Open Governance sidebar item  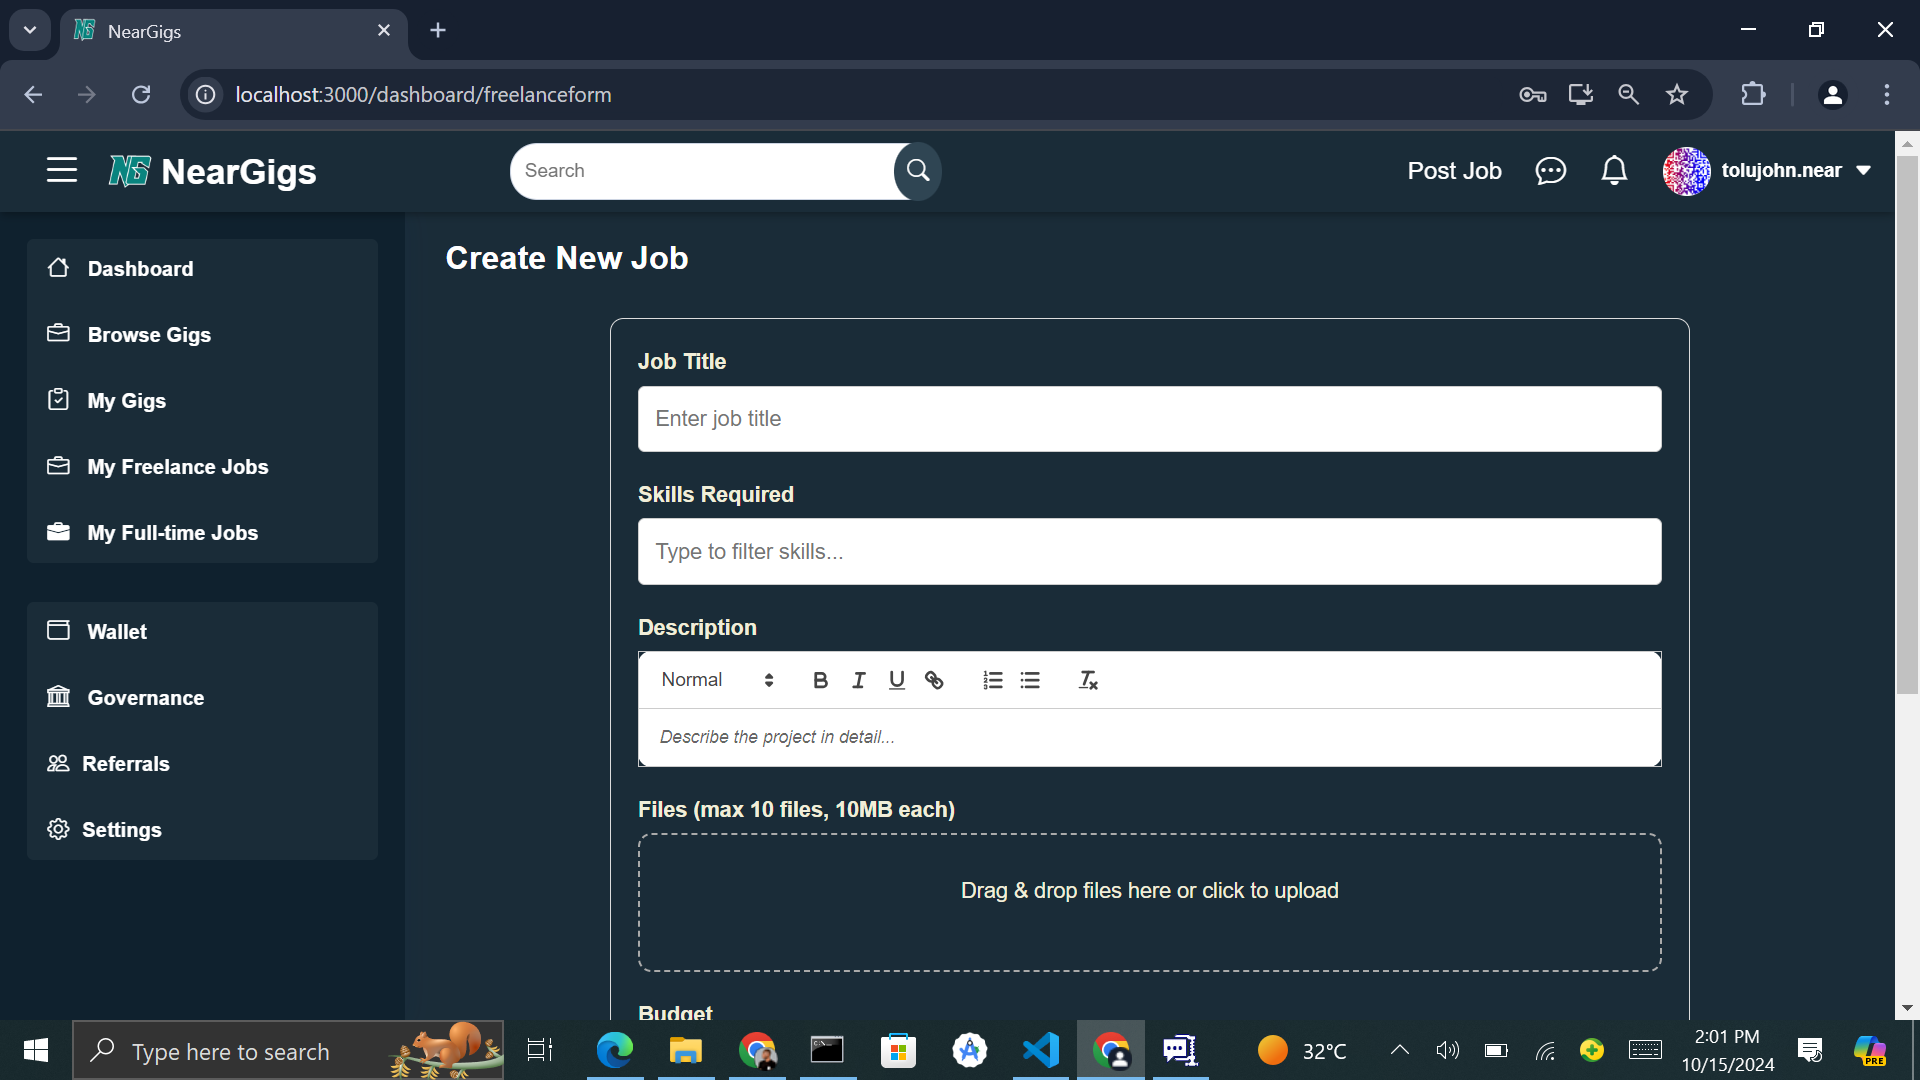[145, 698]
